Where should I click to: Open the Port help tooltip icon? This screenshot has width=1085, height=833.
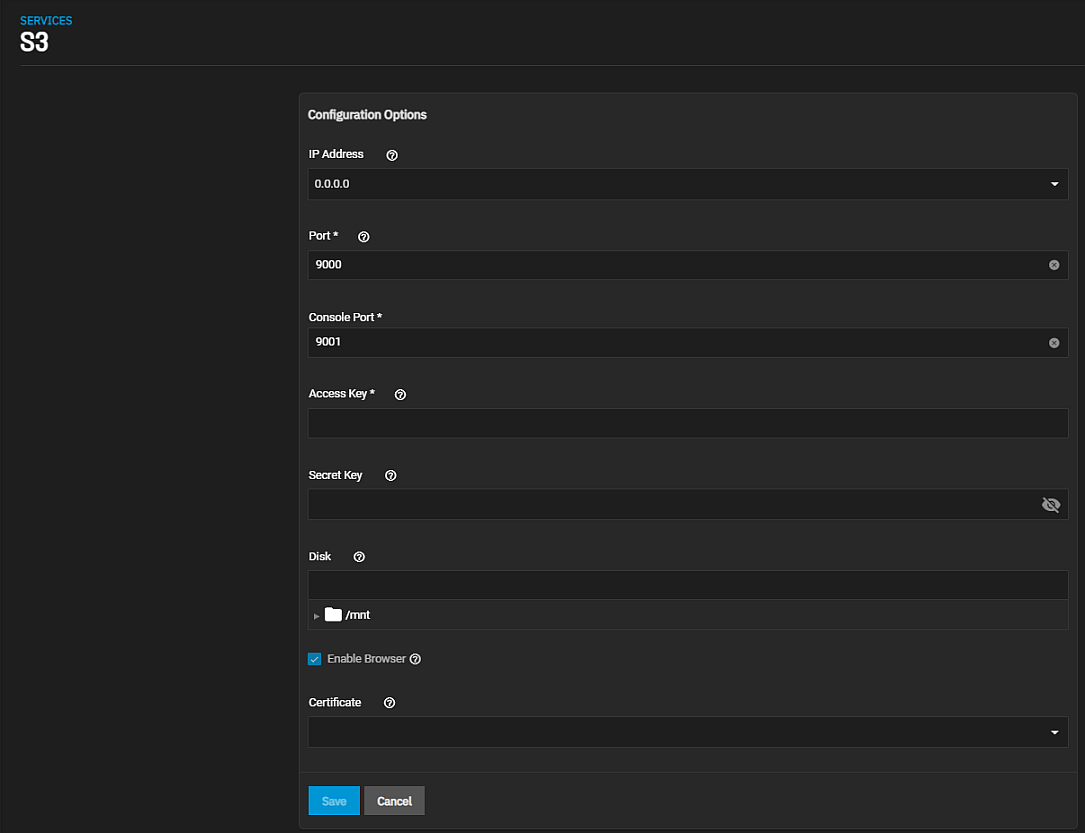click(363, 237)
